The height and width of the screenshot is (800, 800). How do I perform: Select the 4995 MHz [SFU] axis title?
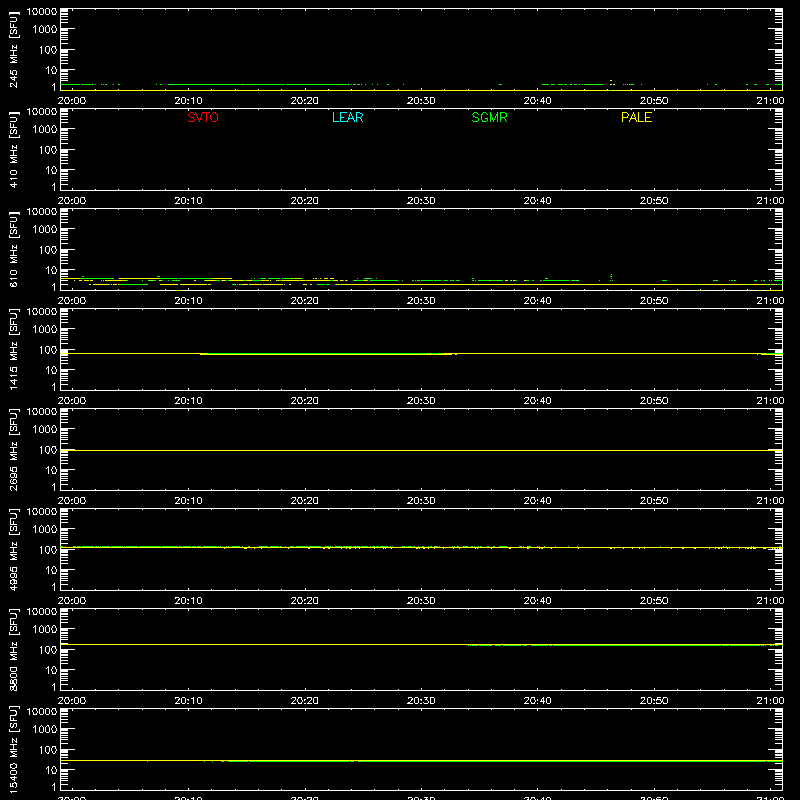point(13,549)
